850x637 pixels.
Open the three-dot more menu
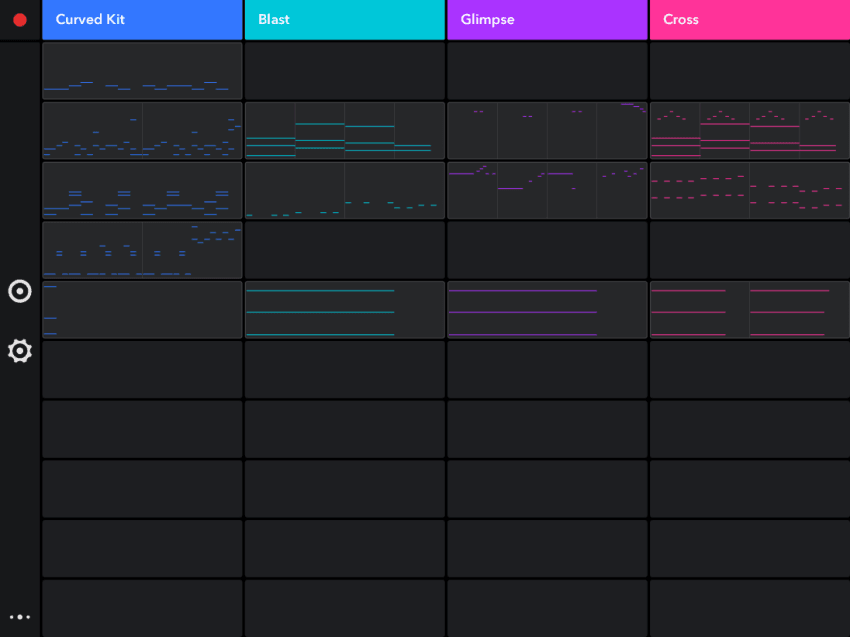coord(19,617)
